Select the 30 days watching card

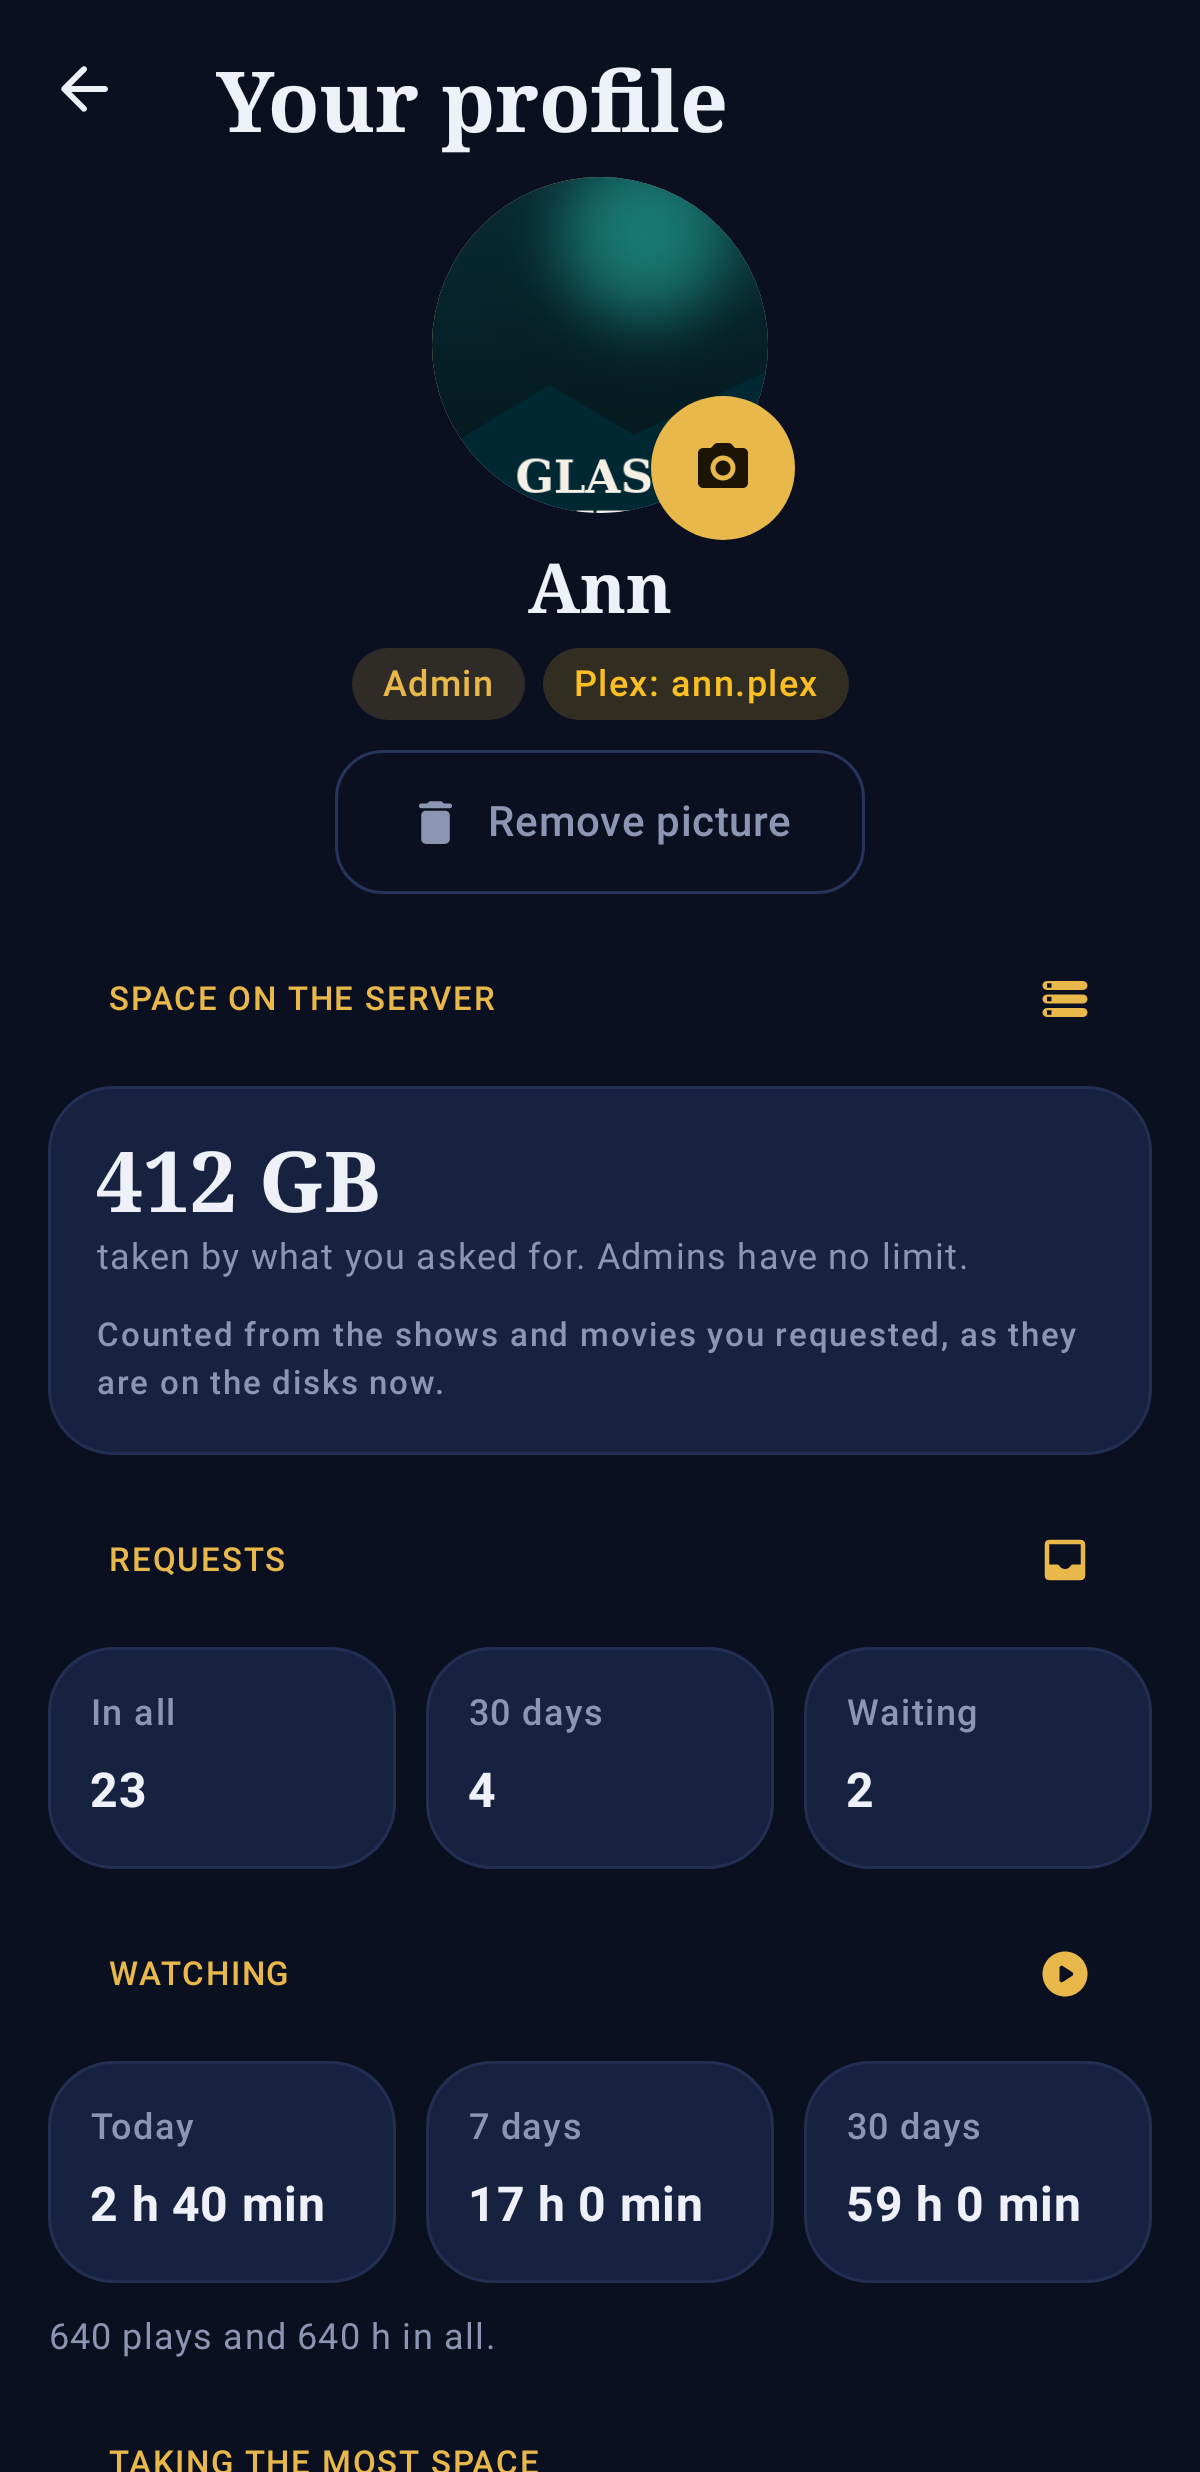point(978,2172)
